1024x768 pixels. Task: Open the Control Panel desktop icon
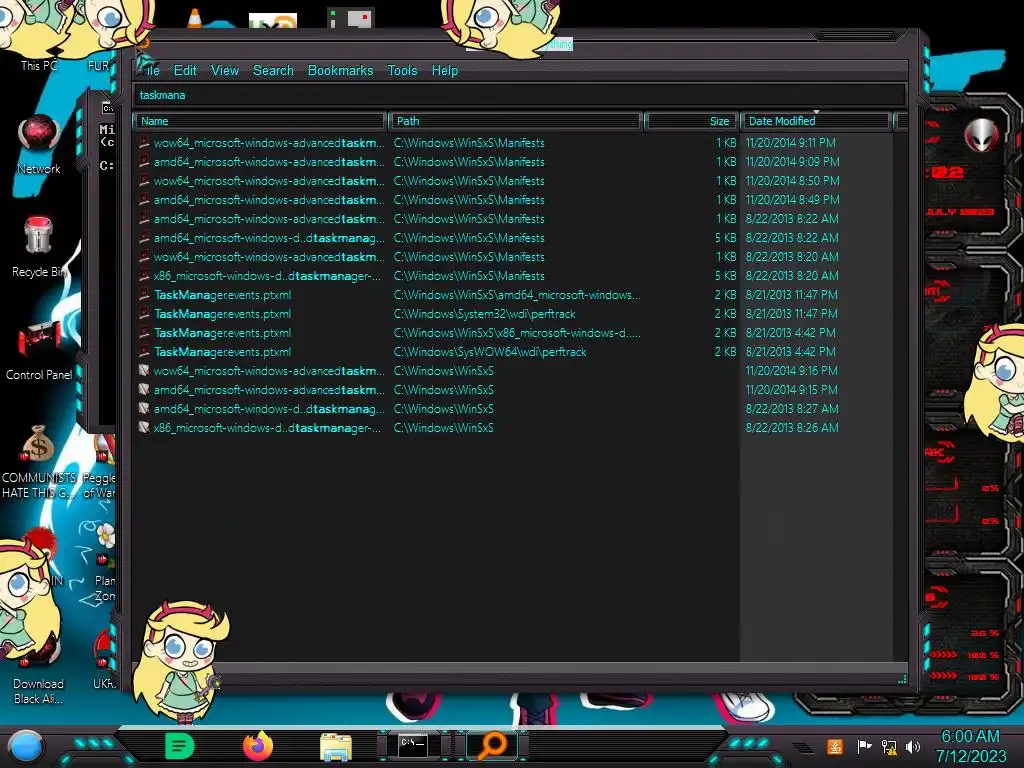point(39,349)
